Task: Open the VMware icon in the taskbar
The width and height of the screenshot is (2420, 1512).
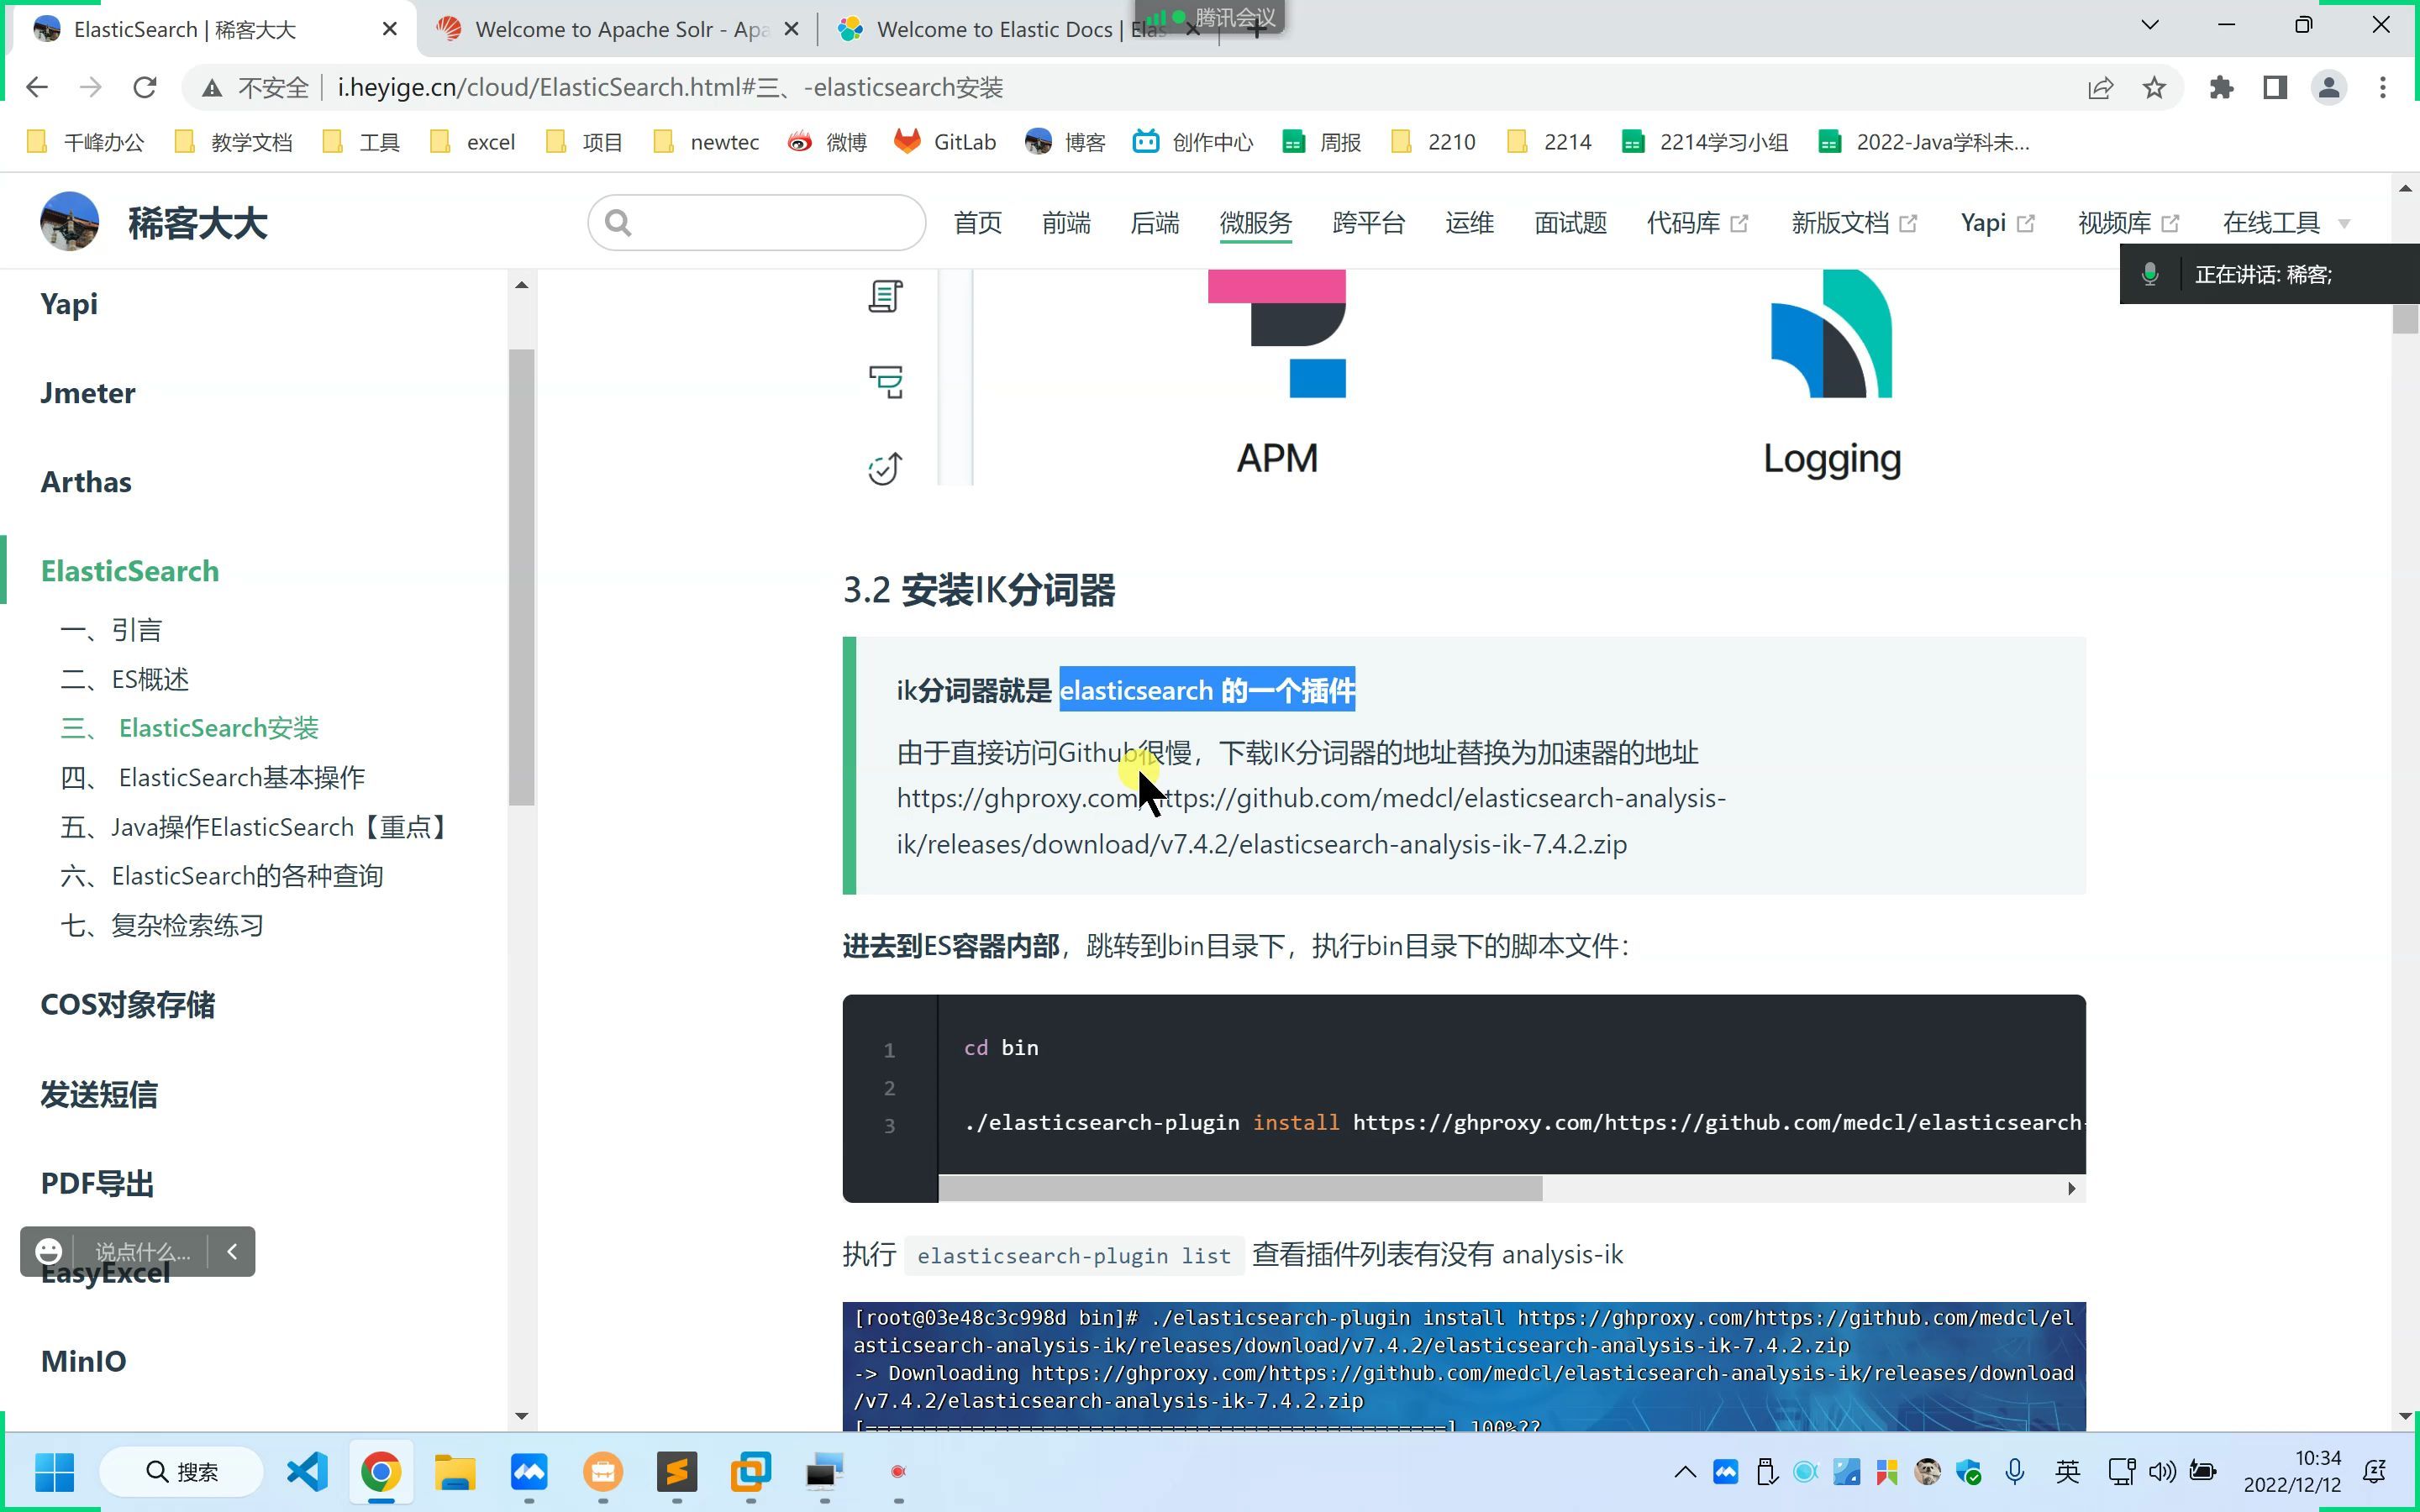Action: click(751, 1471)
